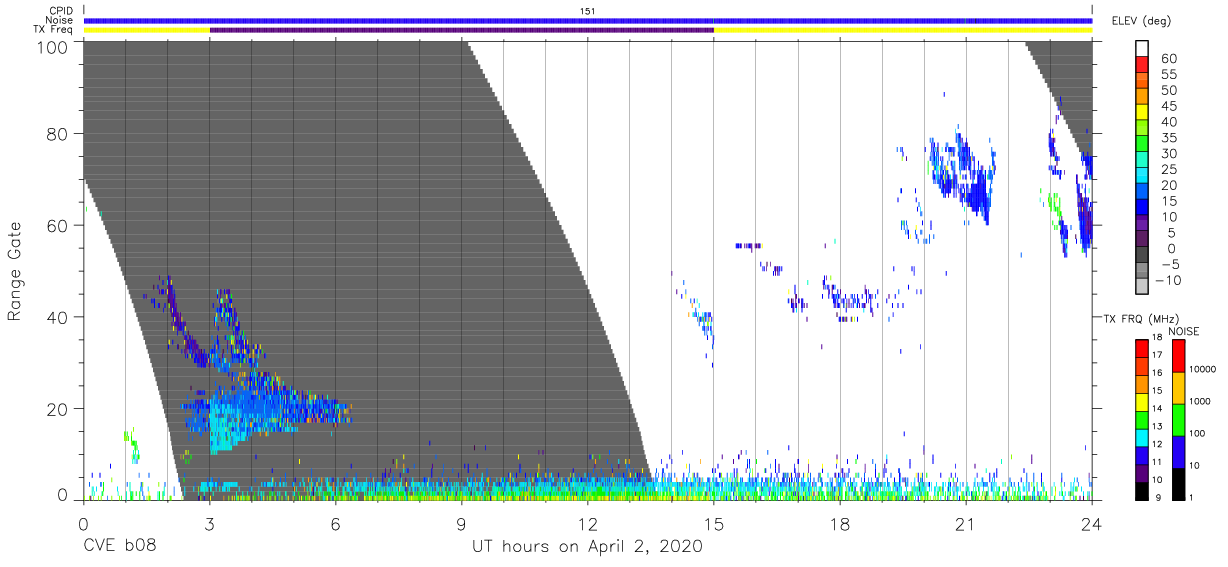This screenshot has width=1228, height=567.
Task: Click the 6 tick label on UT hours axis
Action: (335, 524)
